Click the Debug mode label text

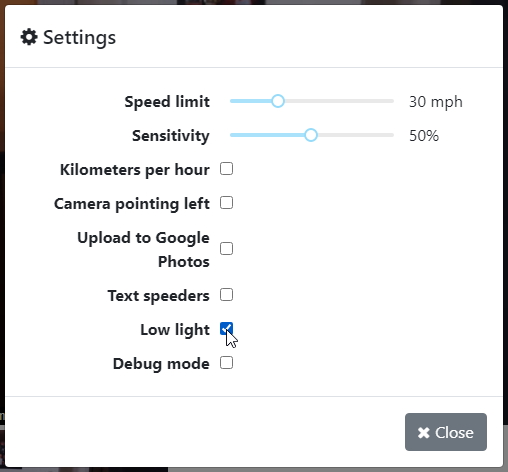161,364
